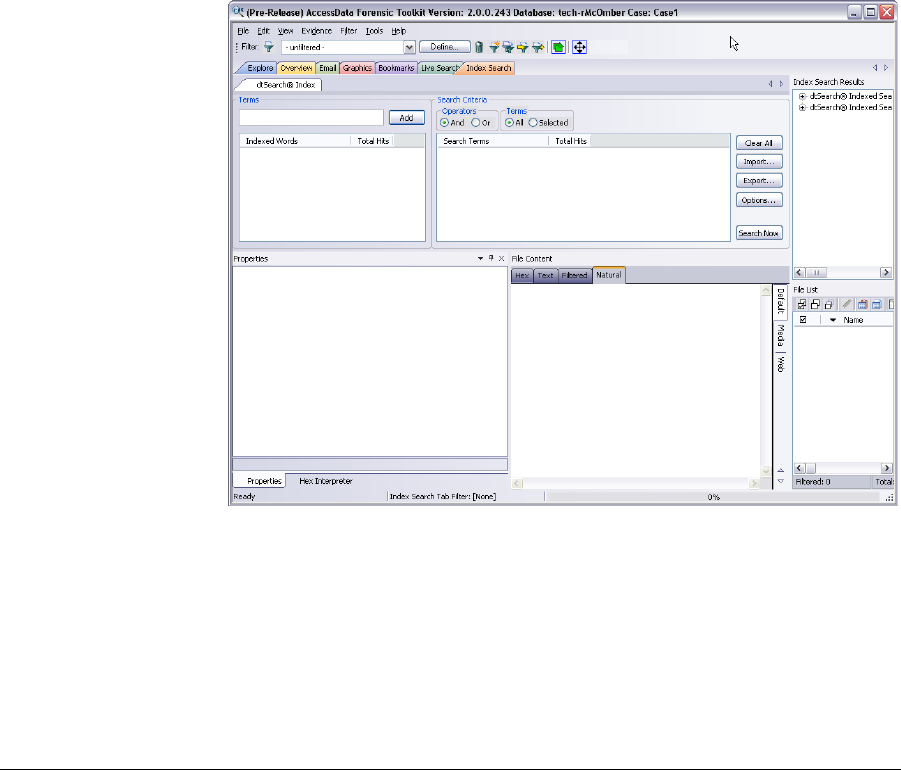The height and width of the screenshot is (770, 901).
Task: Switch to the Graphics tab
Action: 357,68
